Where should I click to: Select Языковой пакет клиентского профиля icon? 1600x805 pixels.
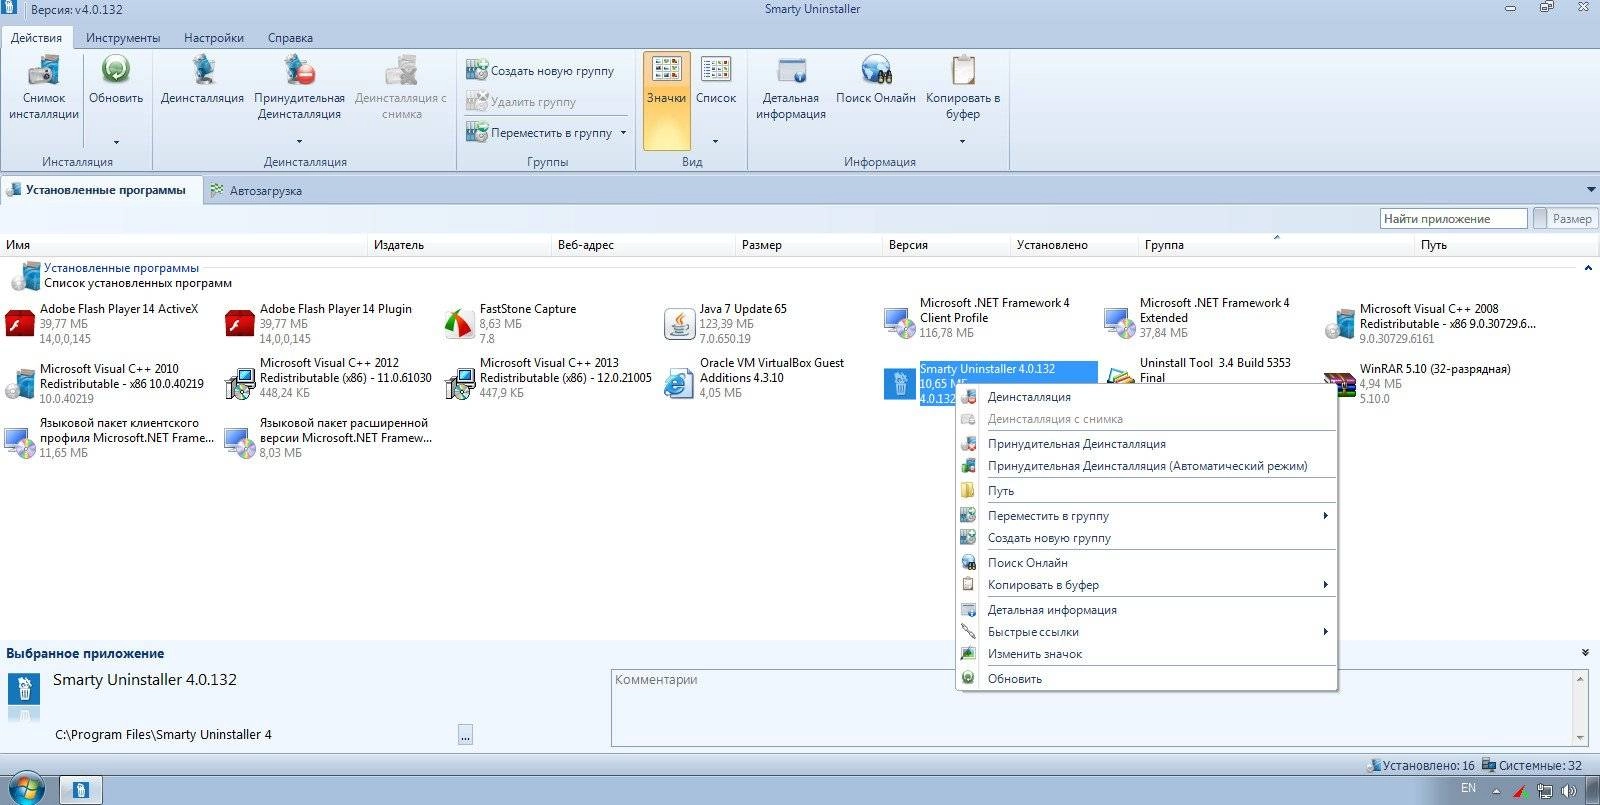(20, 441)
